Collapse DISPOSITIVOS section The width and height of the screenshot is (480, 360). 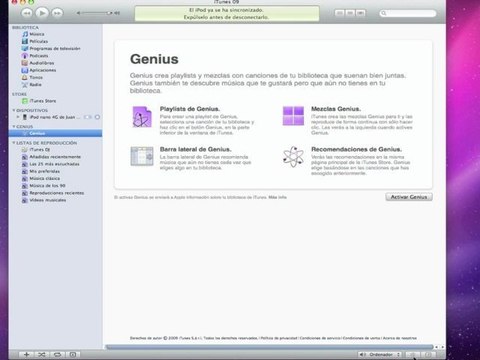click(x=14, y=110)
